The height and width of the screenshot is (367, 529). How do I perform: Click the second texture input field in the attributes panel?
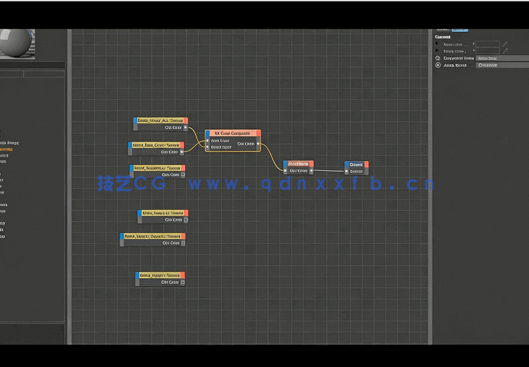[488, 51]
